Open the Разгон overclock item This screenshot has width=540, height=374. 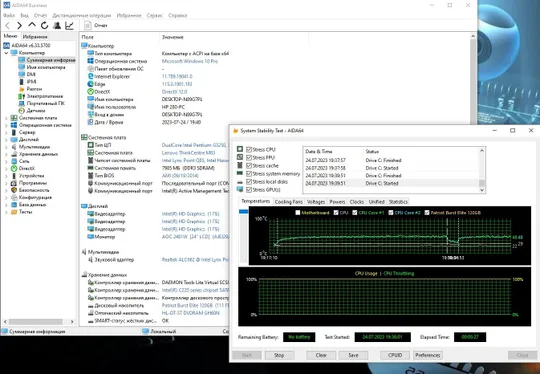[34, 89]
